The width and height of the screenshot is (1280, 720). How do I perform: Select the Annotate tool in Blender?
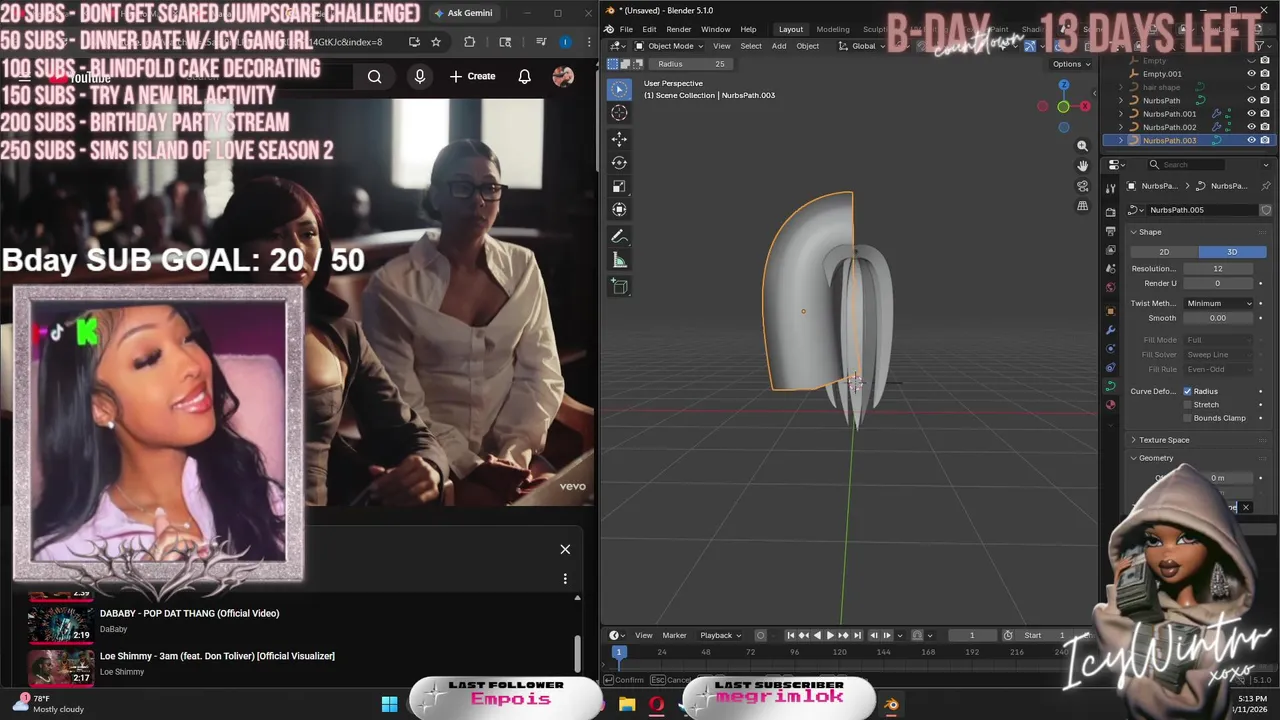tap(619, 237)
